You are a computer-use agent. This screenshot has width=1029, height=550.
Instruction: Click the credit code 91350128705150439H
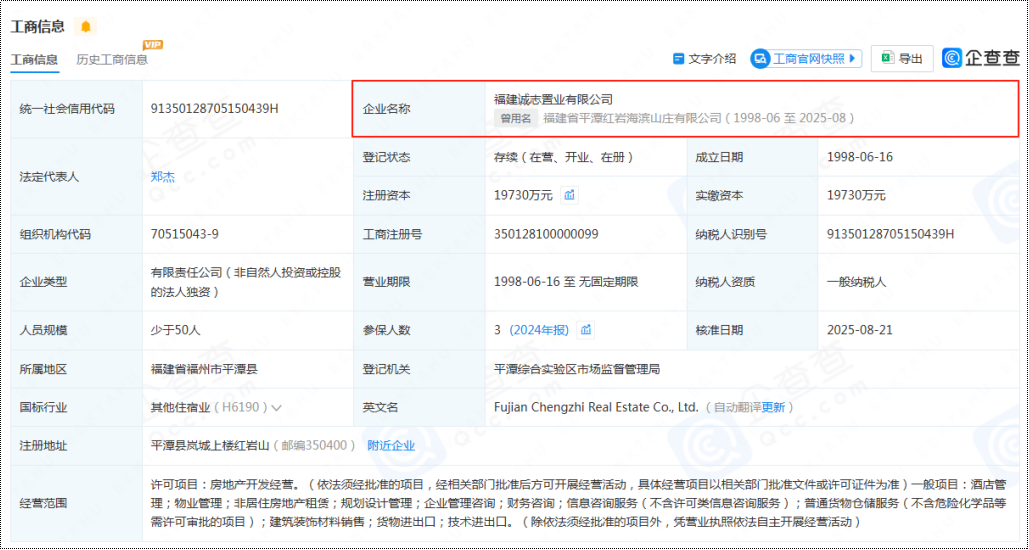point(214,109)
